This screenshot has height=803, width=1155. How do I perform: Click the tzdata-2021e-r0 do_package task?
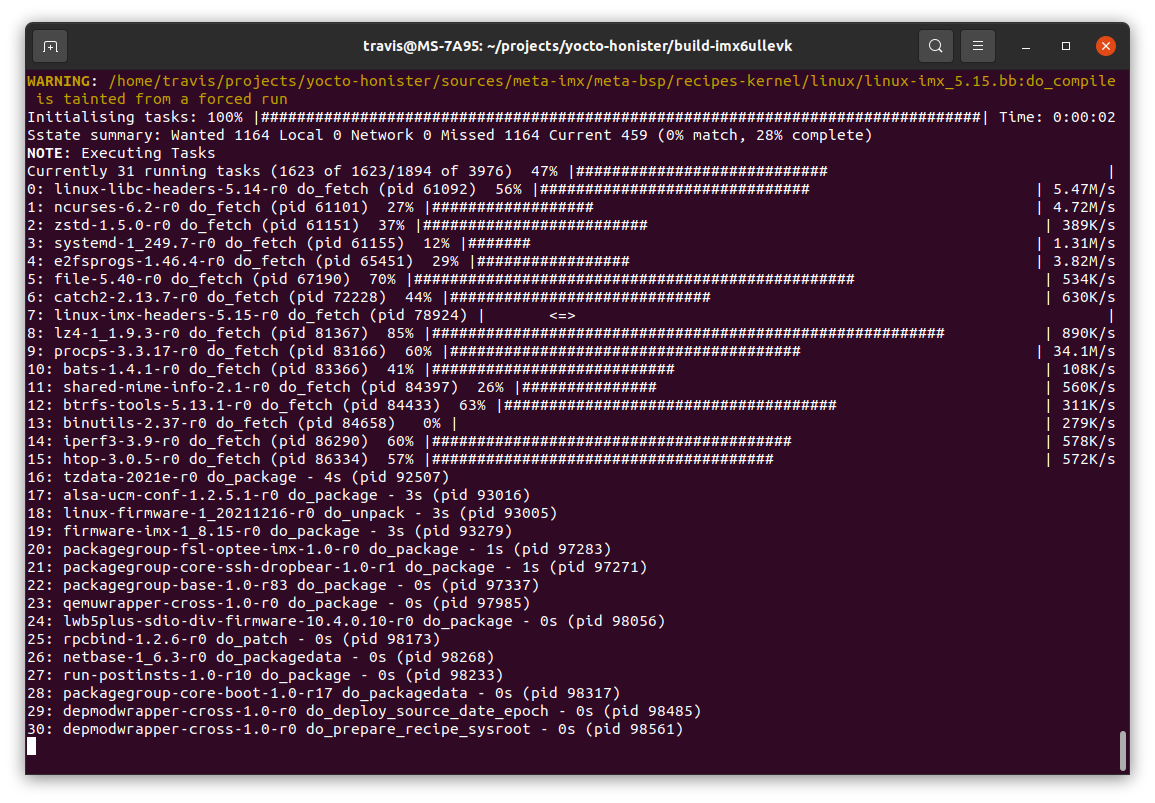[x=238, y=477]
